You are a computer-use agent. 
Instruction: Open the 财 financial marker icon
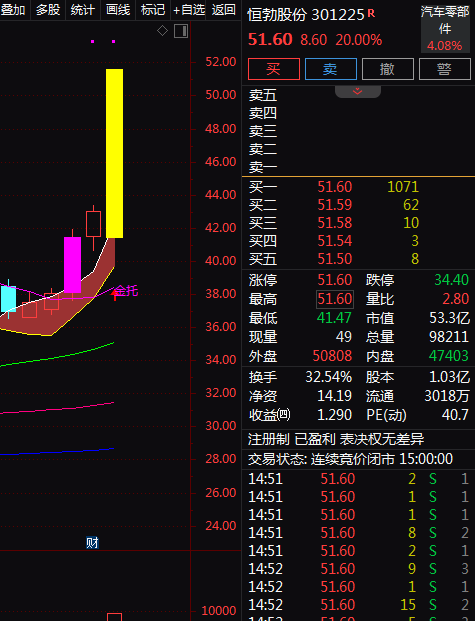tap(92, 542)
